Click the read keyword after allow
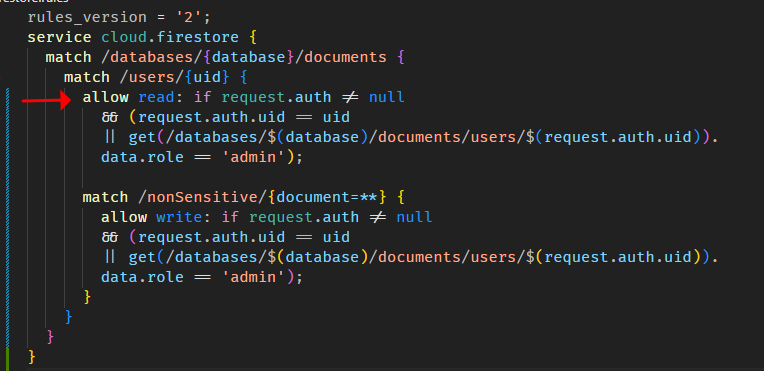 click(x=156, y=98)
